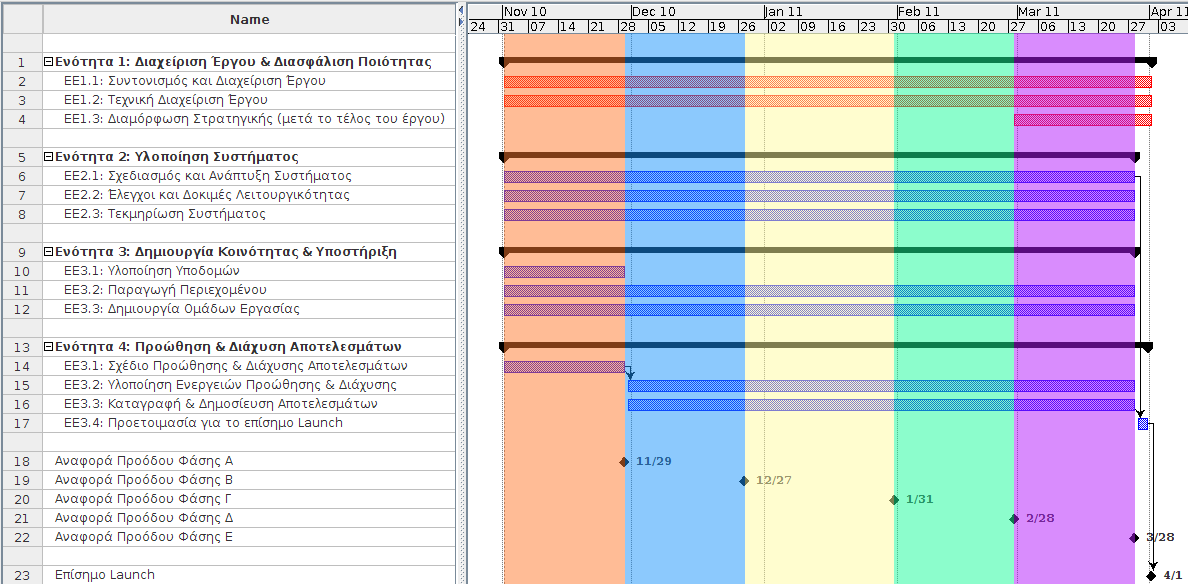Click the Υλοποίηση Υποδομών Gantt bar
Image resolution: width=1188 pixels, height=584 pixels.
(564, 271)
